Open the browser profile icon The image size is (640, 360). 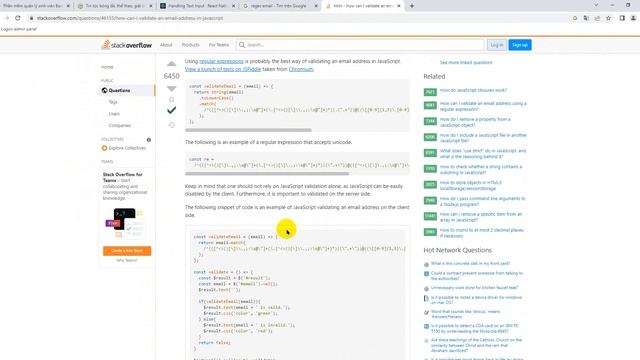click(633, 18)
